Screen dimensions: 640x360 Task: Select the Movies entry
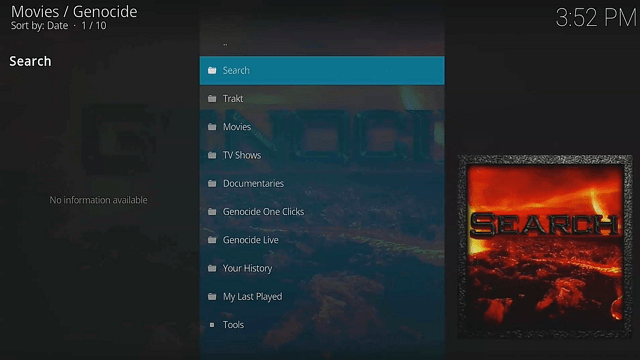point(322,127)
